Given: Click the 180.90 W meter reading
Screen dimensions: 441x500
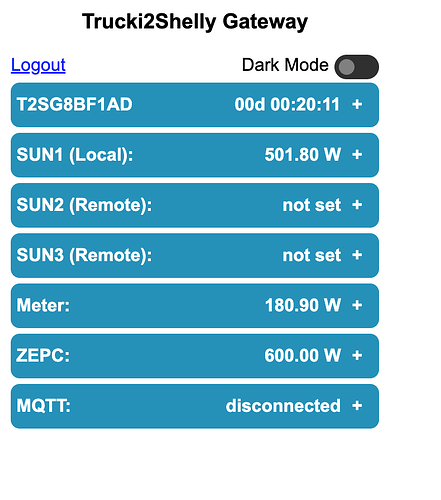Looking at the screenshot, I should point(303,305).
